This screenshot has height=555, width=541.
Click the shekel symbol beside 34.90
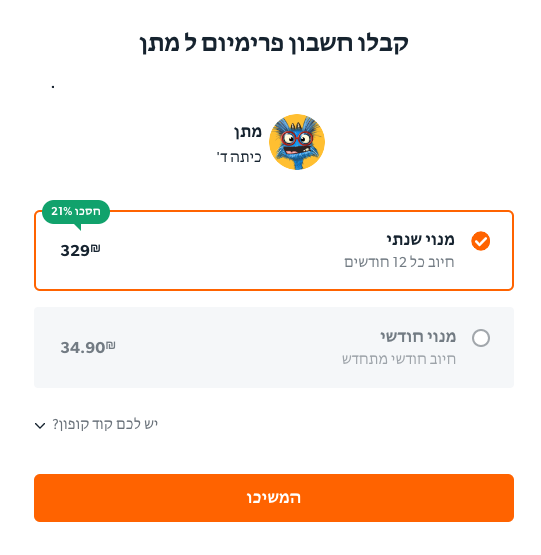[110, 345]
